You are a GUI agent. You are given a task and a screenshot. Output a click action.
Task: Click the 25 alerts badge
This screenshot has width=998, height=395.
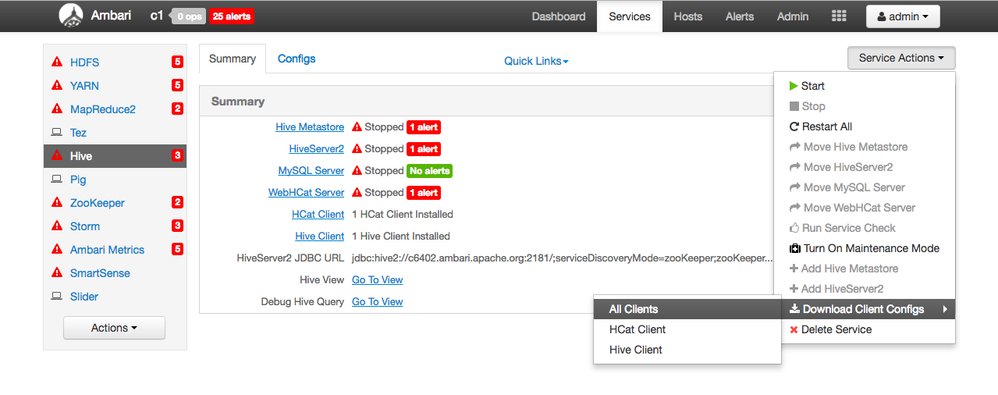coord(231,17)
